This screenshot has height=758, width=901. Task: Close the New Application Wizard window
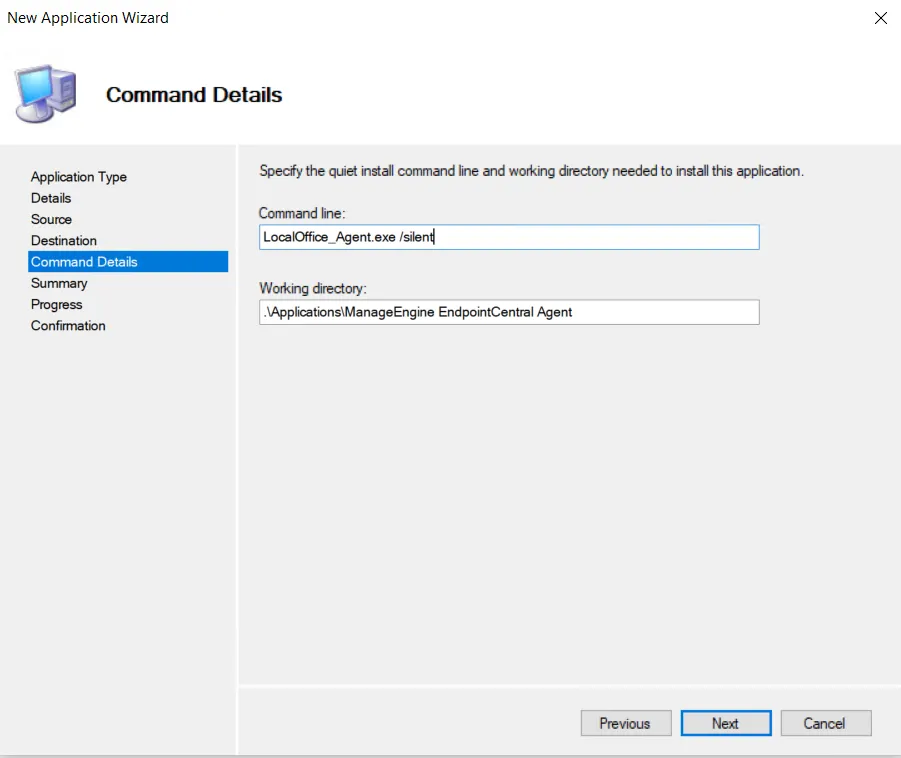tap(880, 18)
